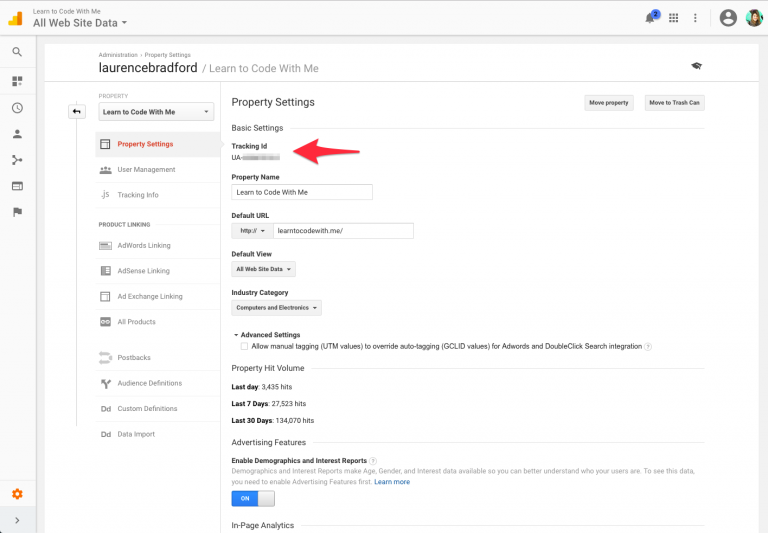768x533 pixels.
Task: Open Acquisition icon in sidebar
Action: [x=17, y=160]
